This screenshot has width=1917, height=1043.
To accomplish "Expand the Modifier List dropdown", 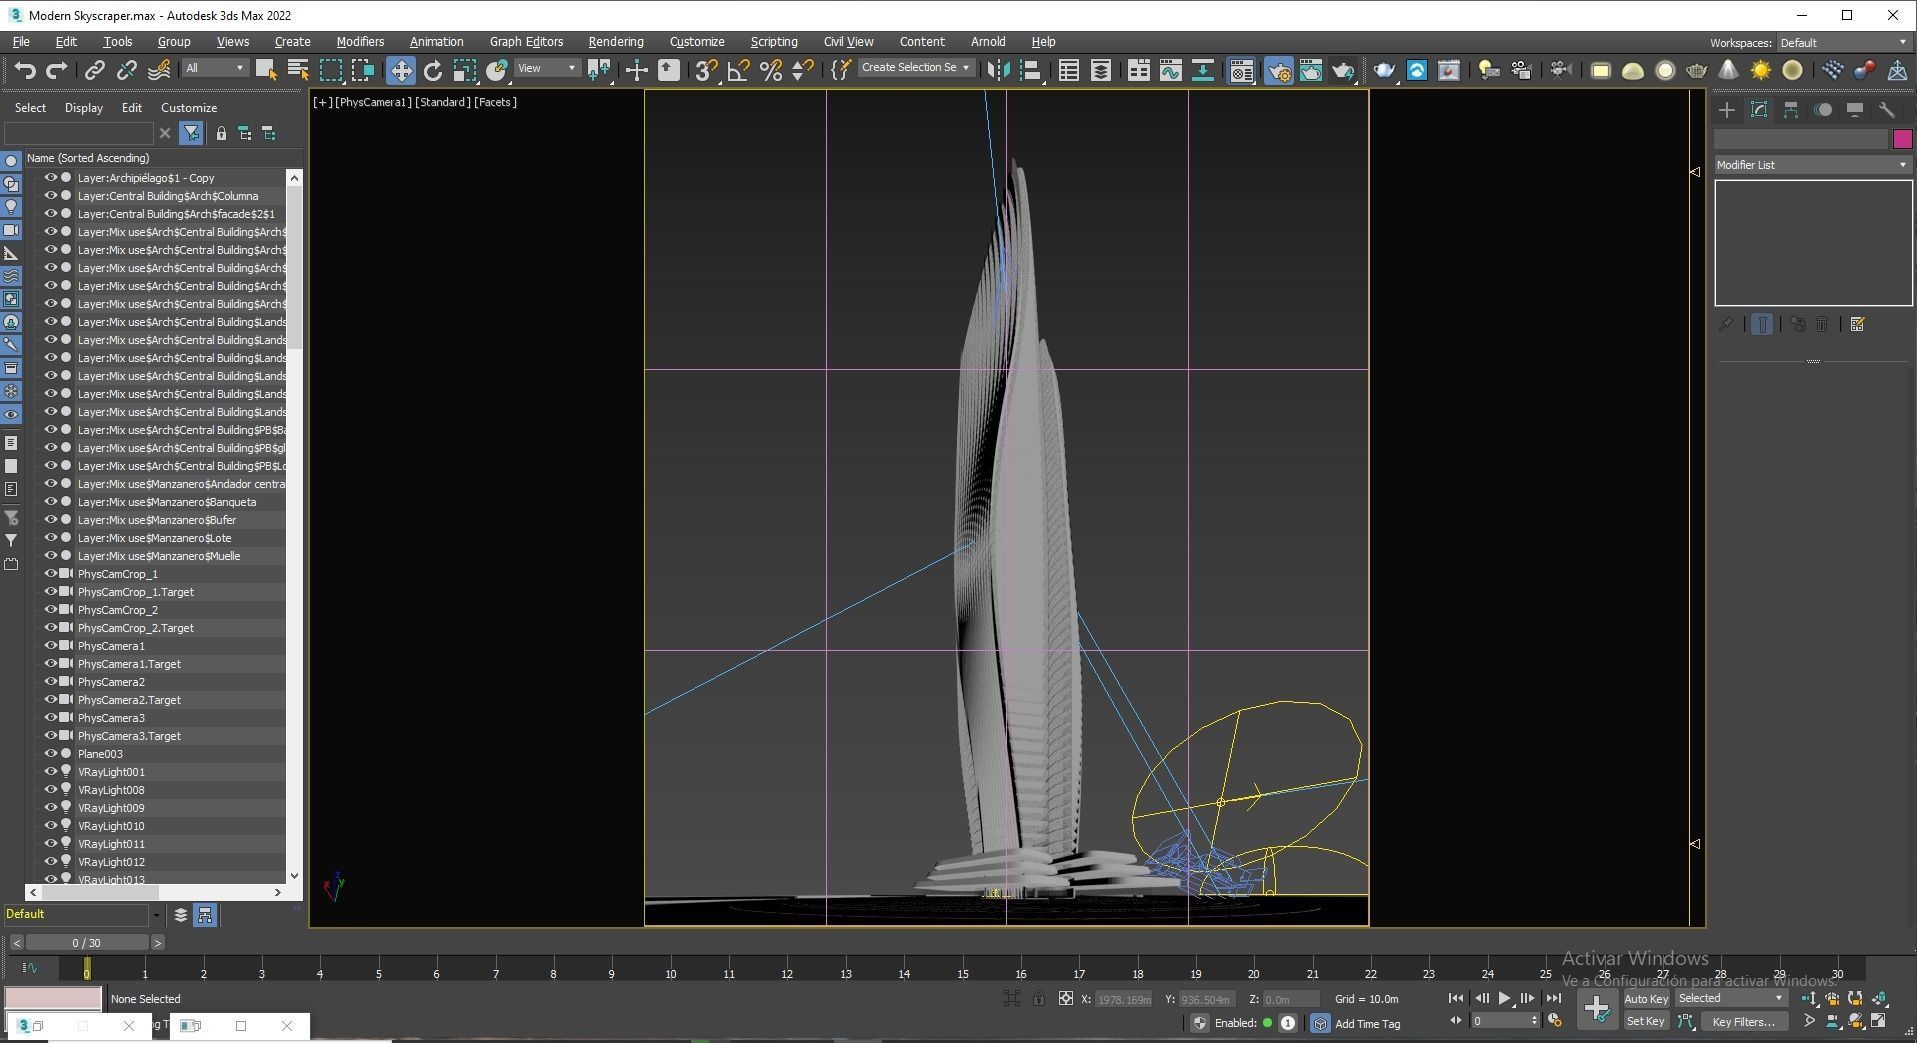I will click(x=1812, y=165).
